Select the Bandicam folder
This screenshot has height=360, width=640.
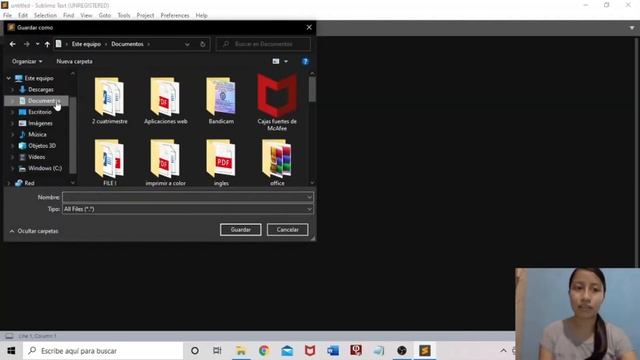tap(221, 101)
